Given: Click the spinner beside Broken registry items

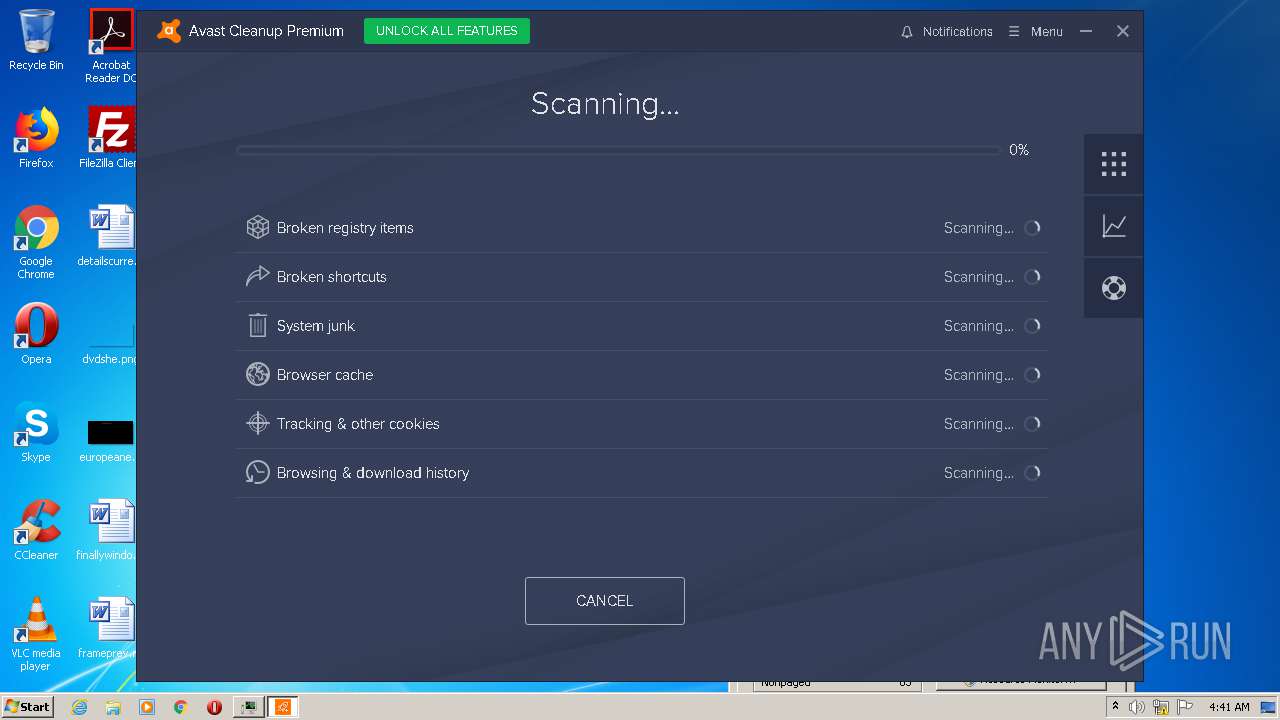Looking at the screenshot, I should (1032, 228).
